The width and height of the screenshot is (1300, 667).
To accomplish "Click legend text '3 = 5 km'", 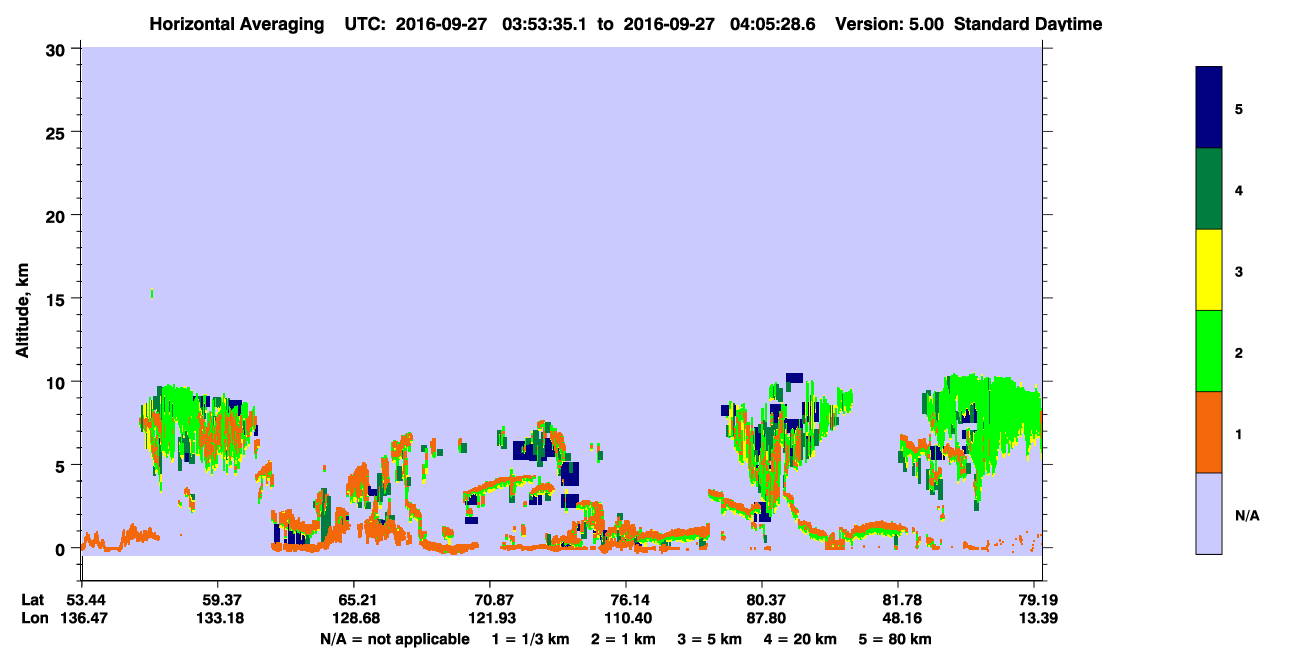I will (711, 639).
